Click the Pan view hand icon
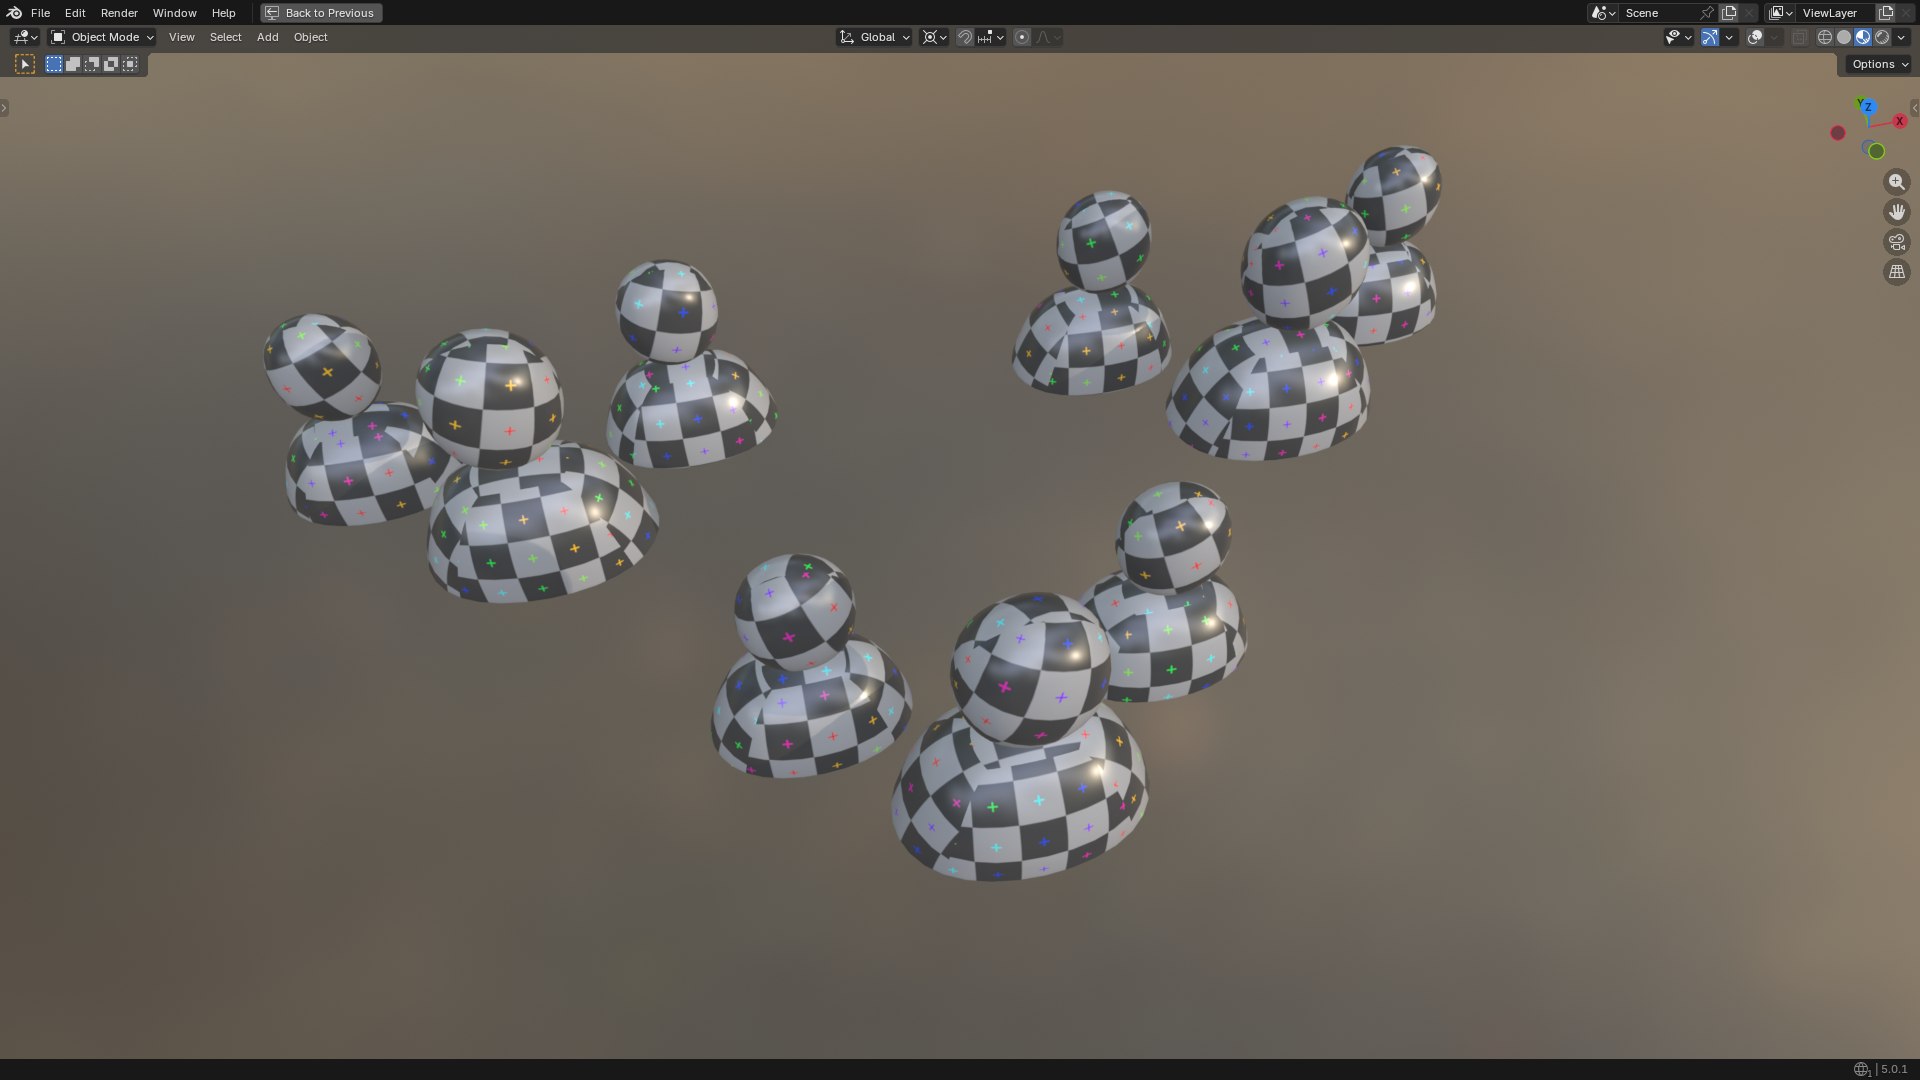Screen dimensions: 1920x1080 [x=1896, y=212]
